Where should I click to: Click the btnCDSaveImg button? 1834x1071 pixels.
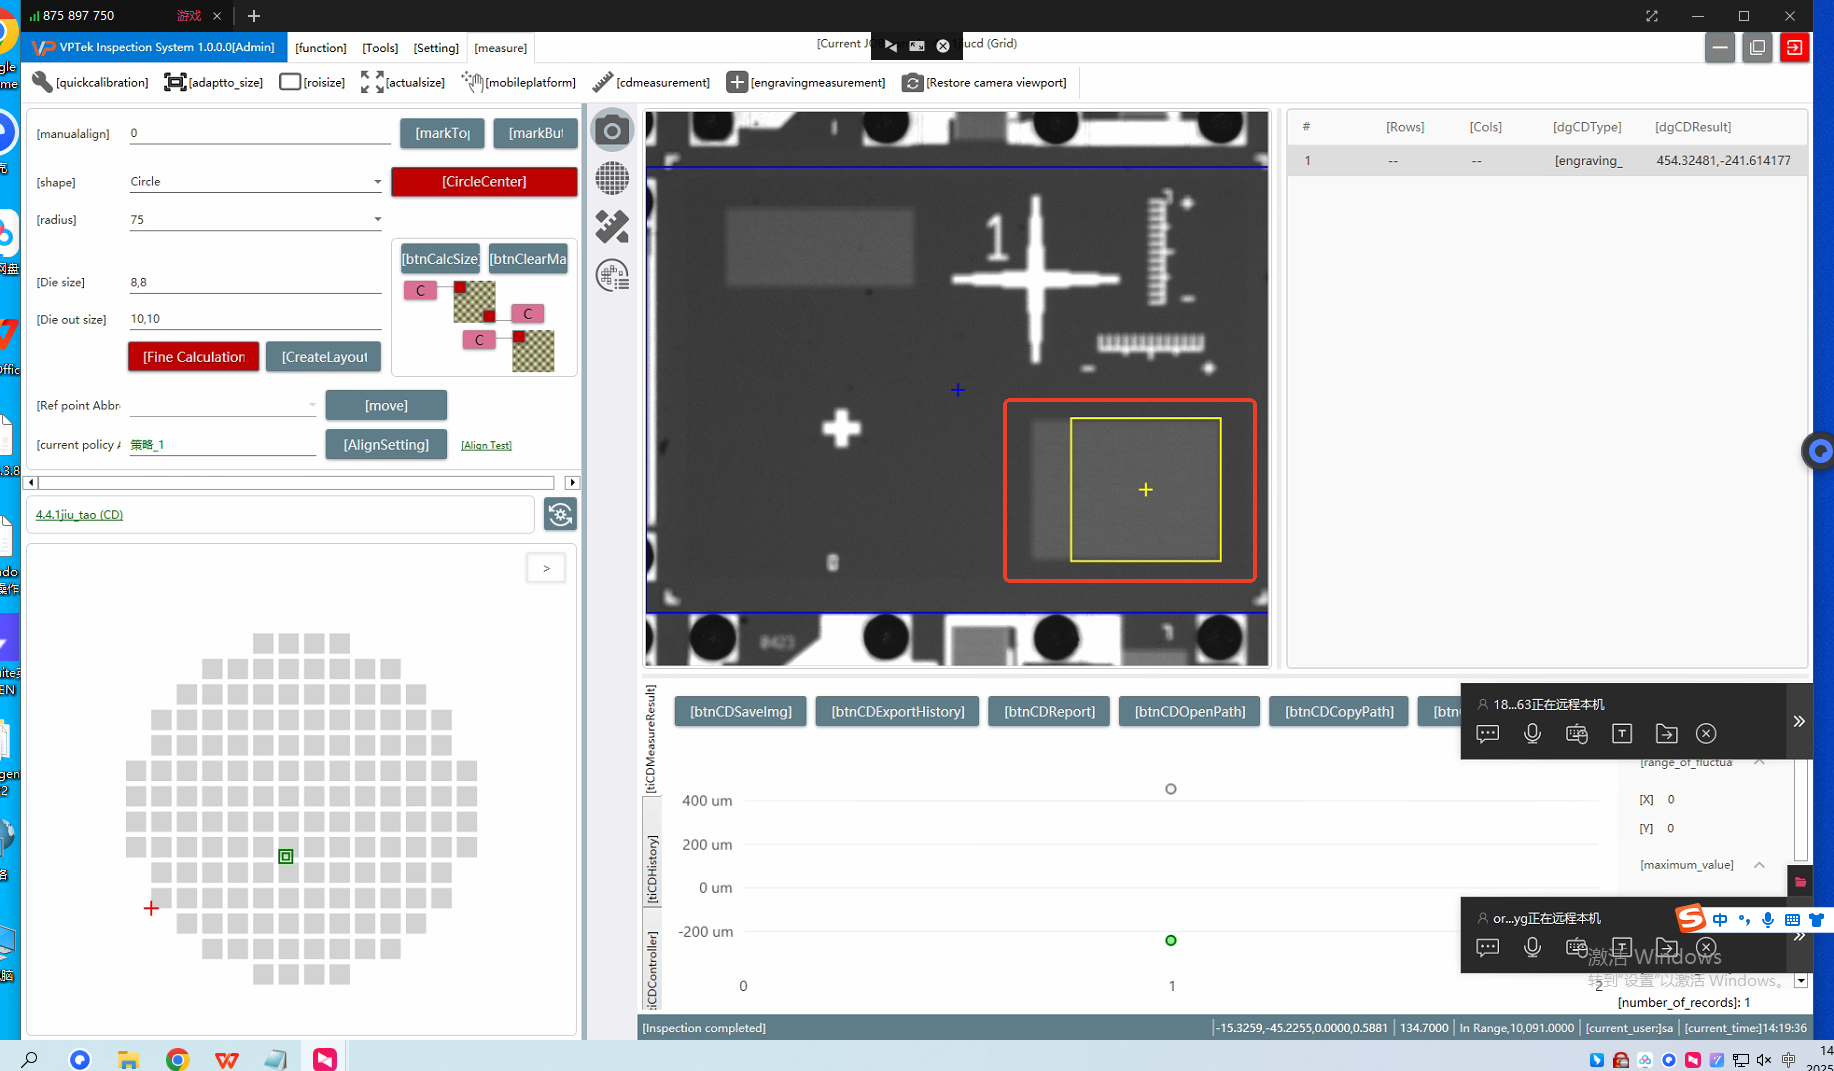pos(740,711)
